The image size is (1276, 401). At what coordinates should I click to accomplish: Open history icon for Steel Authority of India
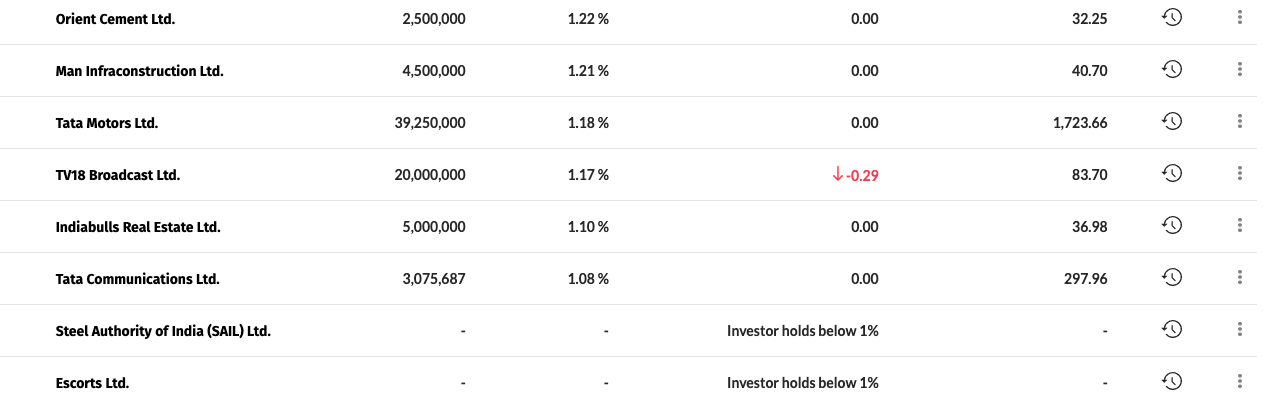click(x=1172, y=329)
